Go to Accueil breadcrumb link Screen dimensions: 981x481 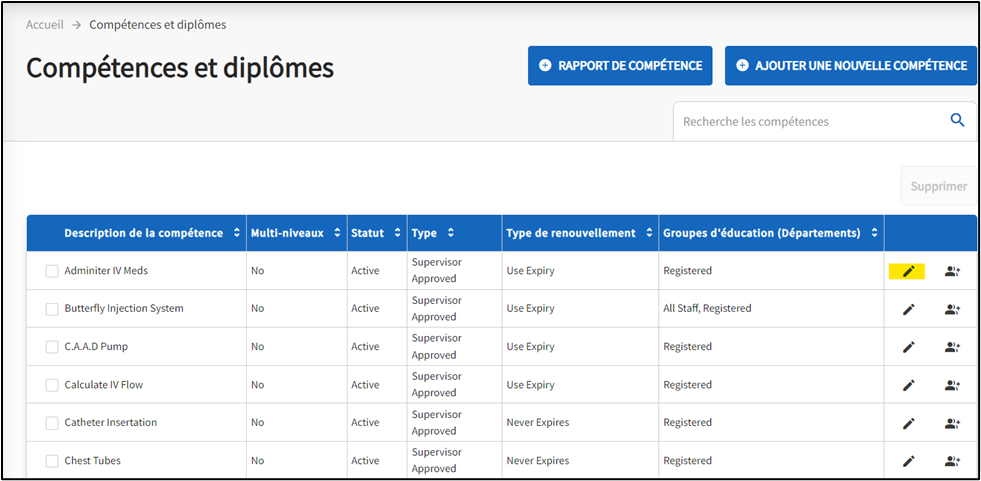click(x=46, y=24)
